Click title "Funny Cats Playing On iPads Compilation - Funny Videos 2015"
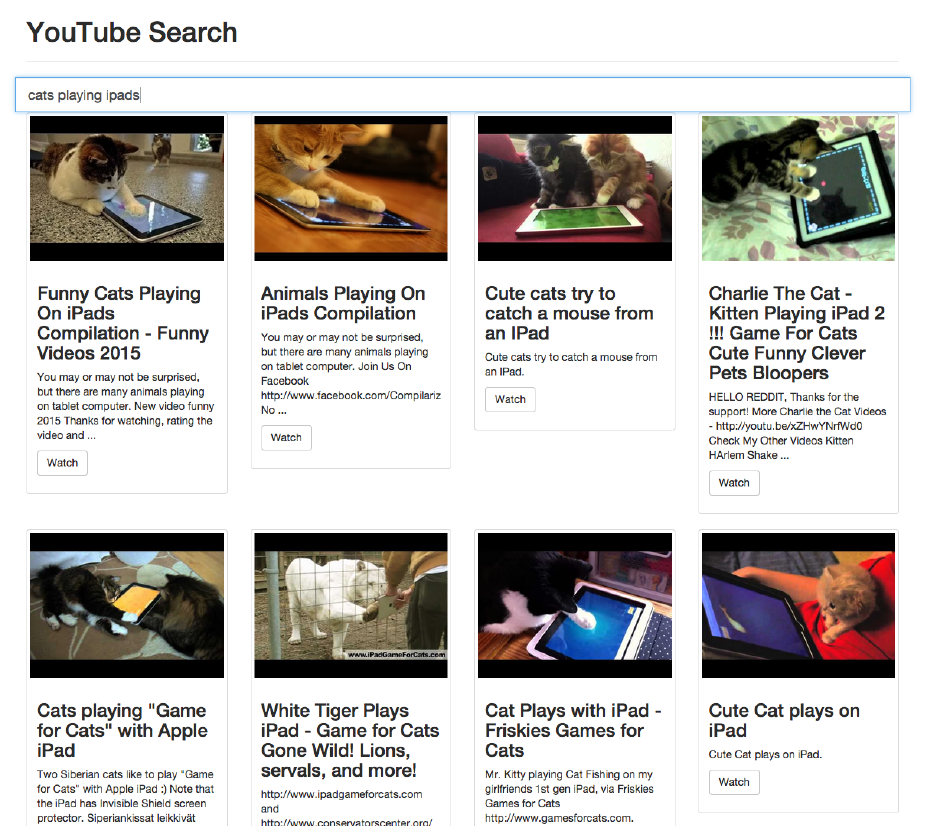The image size is (937, 826). coord(123,323)
